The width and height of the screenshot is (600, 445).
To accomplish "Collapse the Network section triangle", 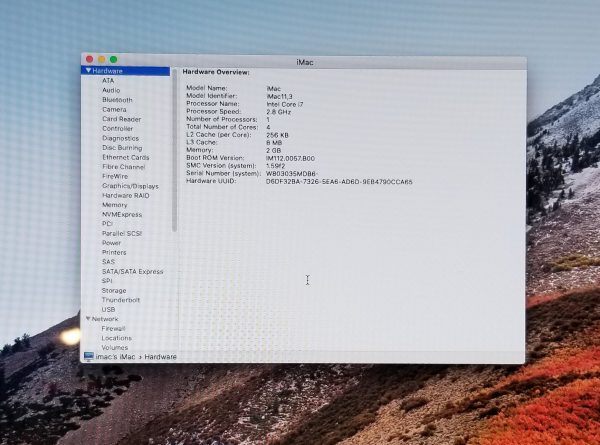I will tap(88, 319).
